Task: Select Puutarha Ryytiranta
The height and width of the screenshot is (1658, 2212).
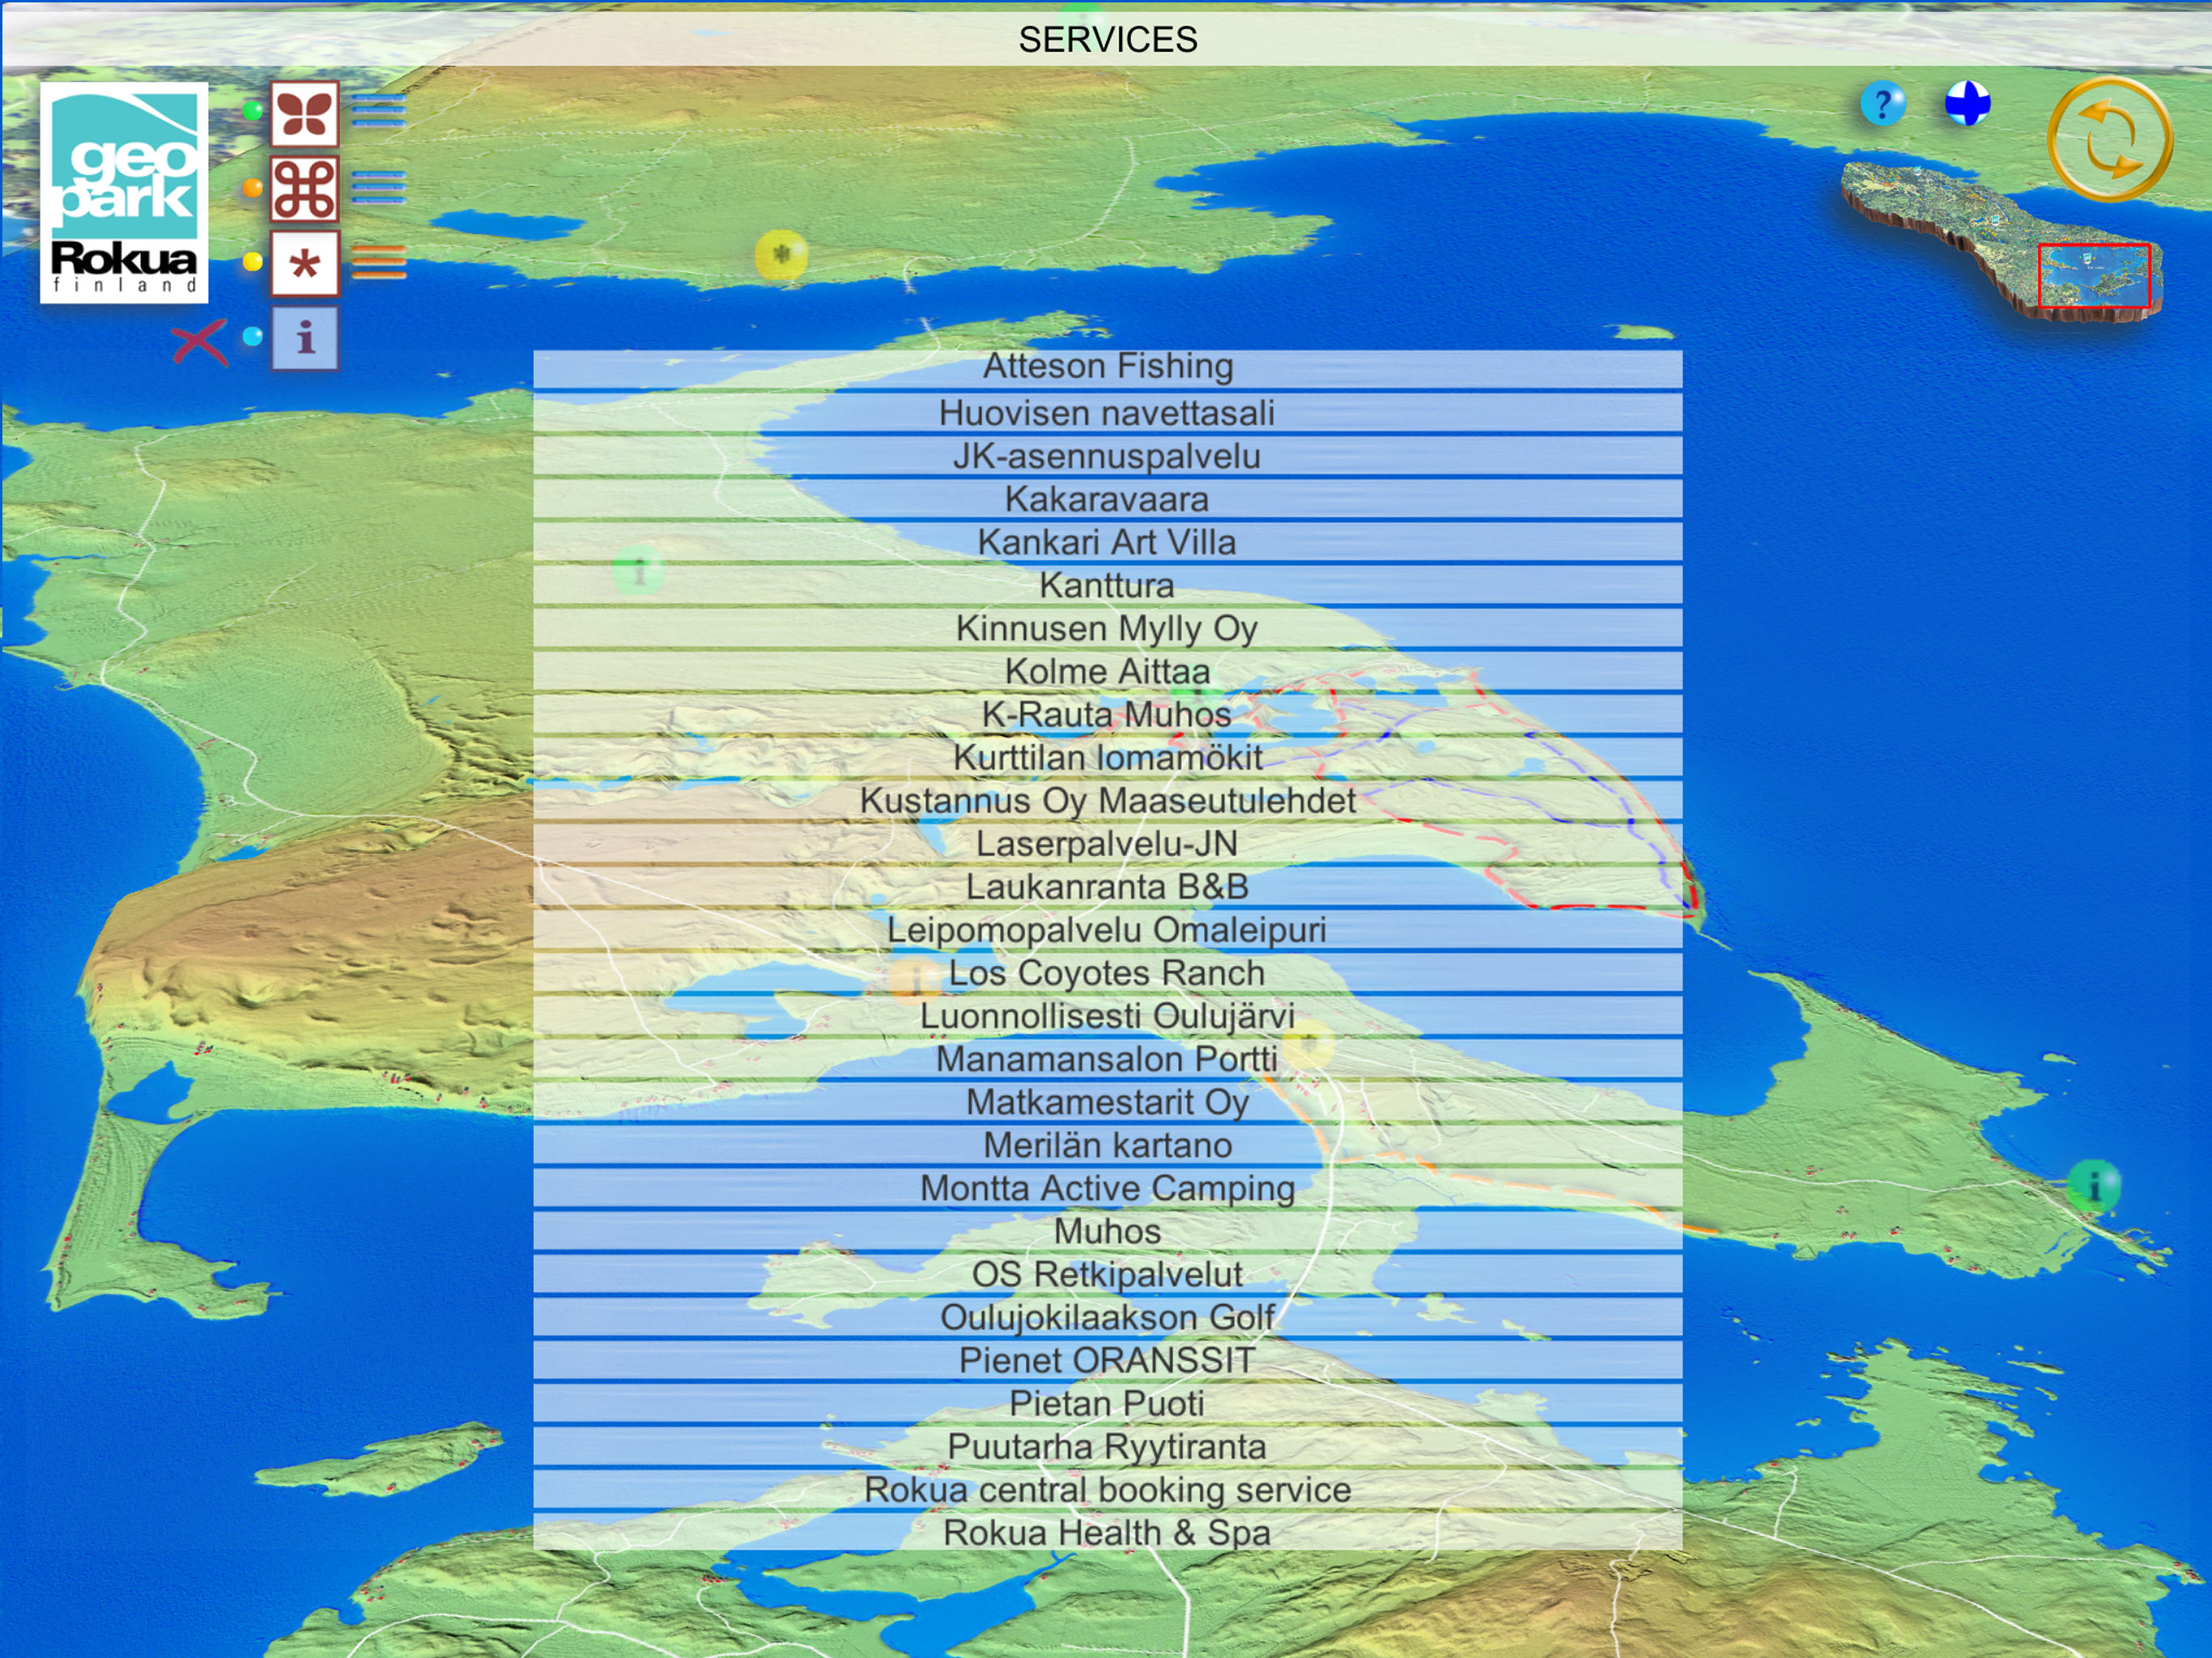Action: click(1108, 1445)
